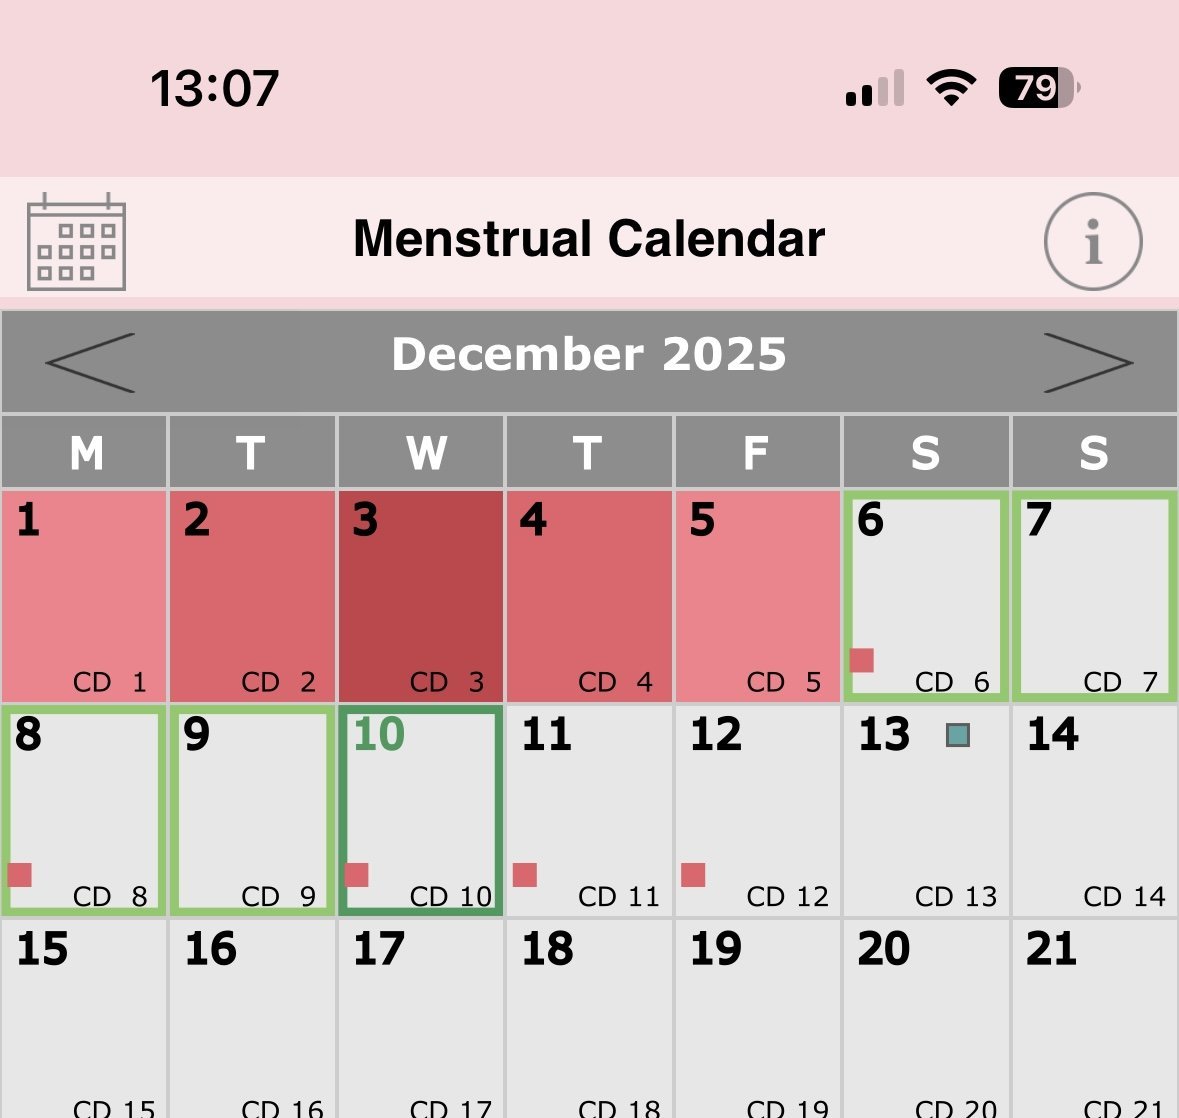Open December 17 day cell
The height and width of the screenshot is (1118, 1179).
[x=421, y=1020]
